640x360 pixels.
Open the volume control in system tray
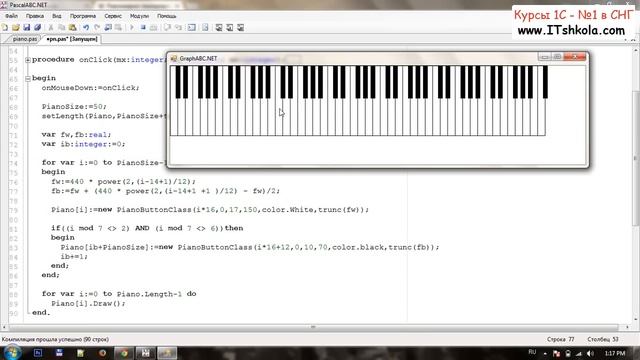(x=590, y=353)
